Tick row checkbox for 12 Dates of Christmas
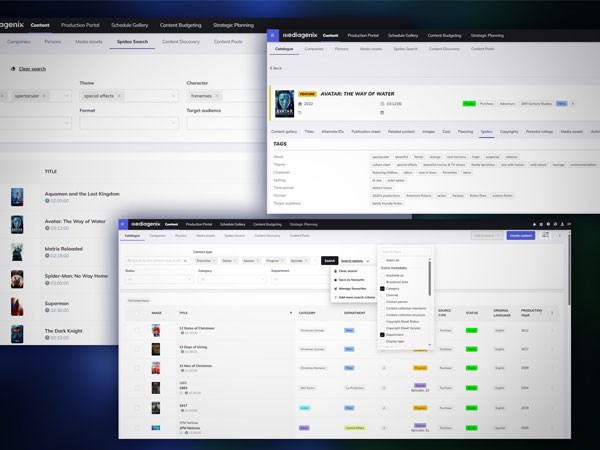600x450 pixels. click(137, 330)
